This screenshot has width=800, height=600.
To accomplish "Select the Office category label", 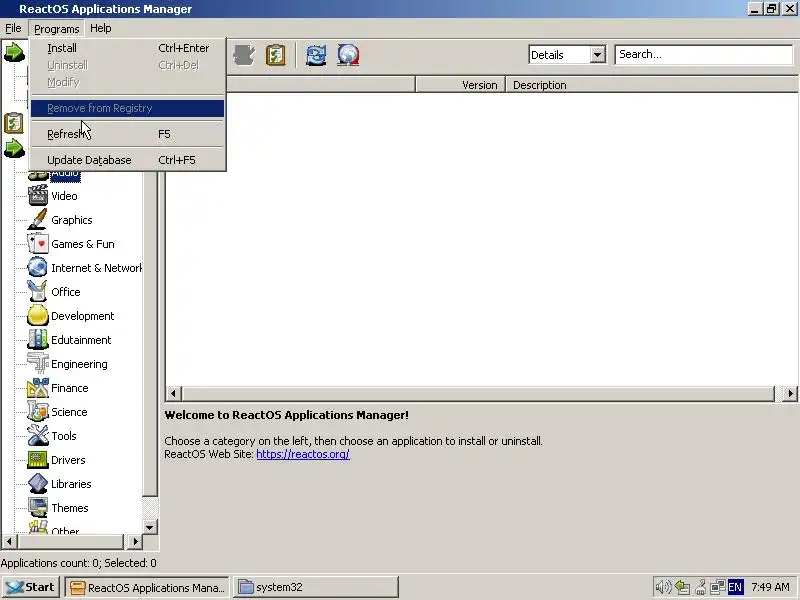I will point(66,292).
